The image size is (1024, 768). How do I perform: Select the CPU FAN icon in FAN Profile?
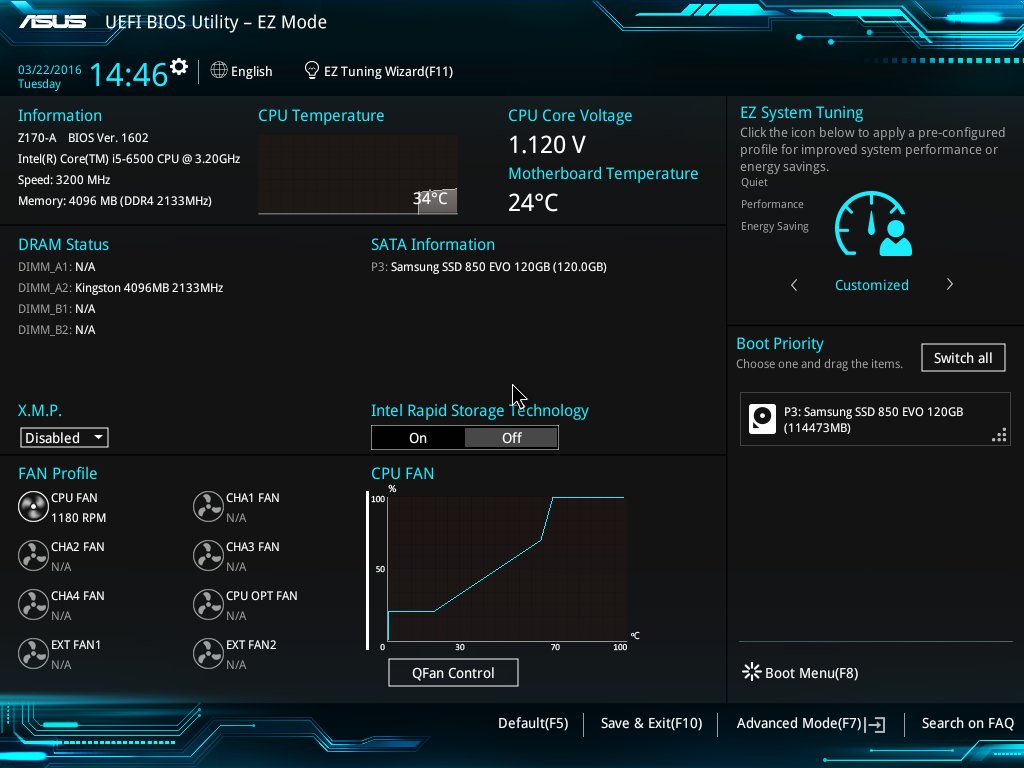point(33,507)
